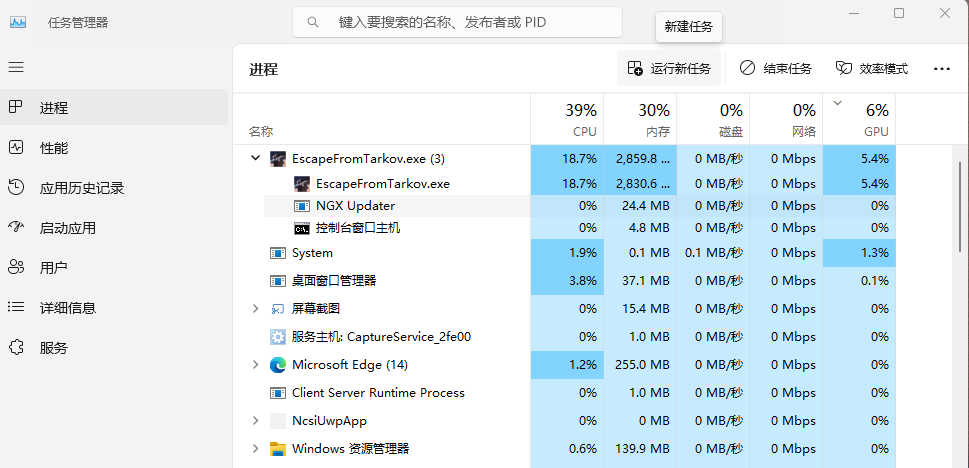Click the 运行新任务 button

[x=669, y=69]
